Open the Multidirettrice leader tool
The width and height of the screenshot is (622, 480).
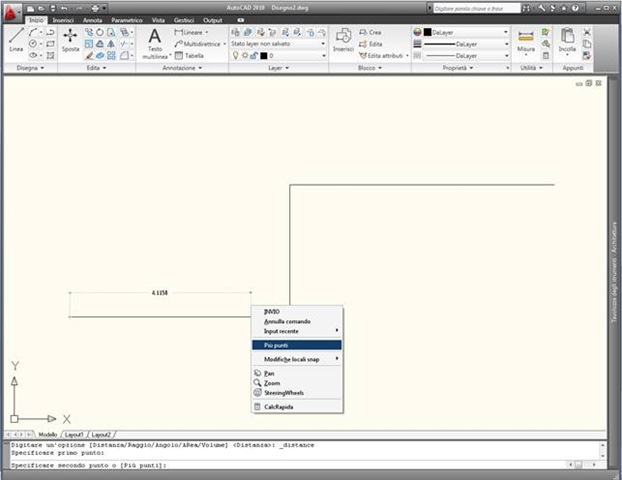[x=200, y=44]
